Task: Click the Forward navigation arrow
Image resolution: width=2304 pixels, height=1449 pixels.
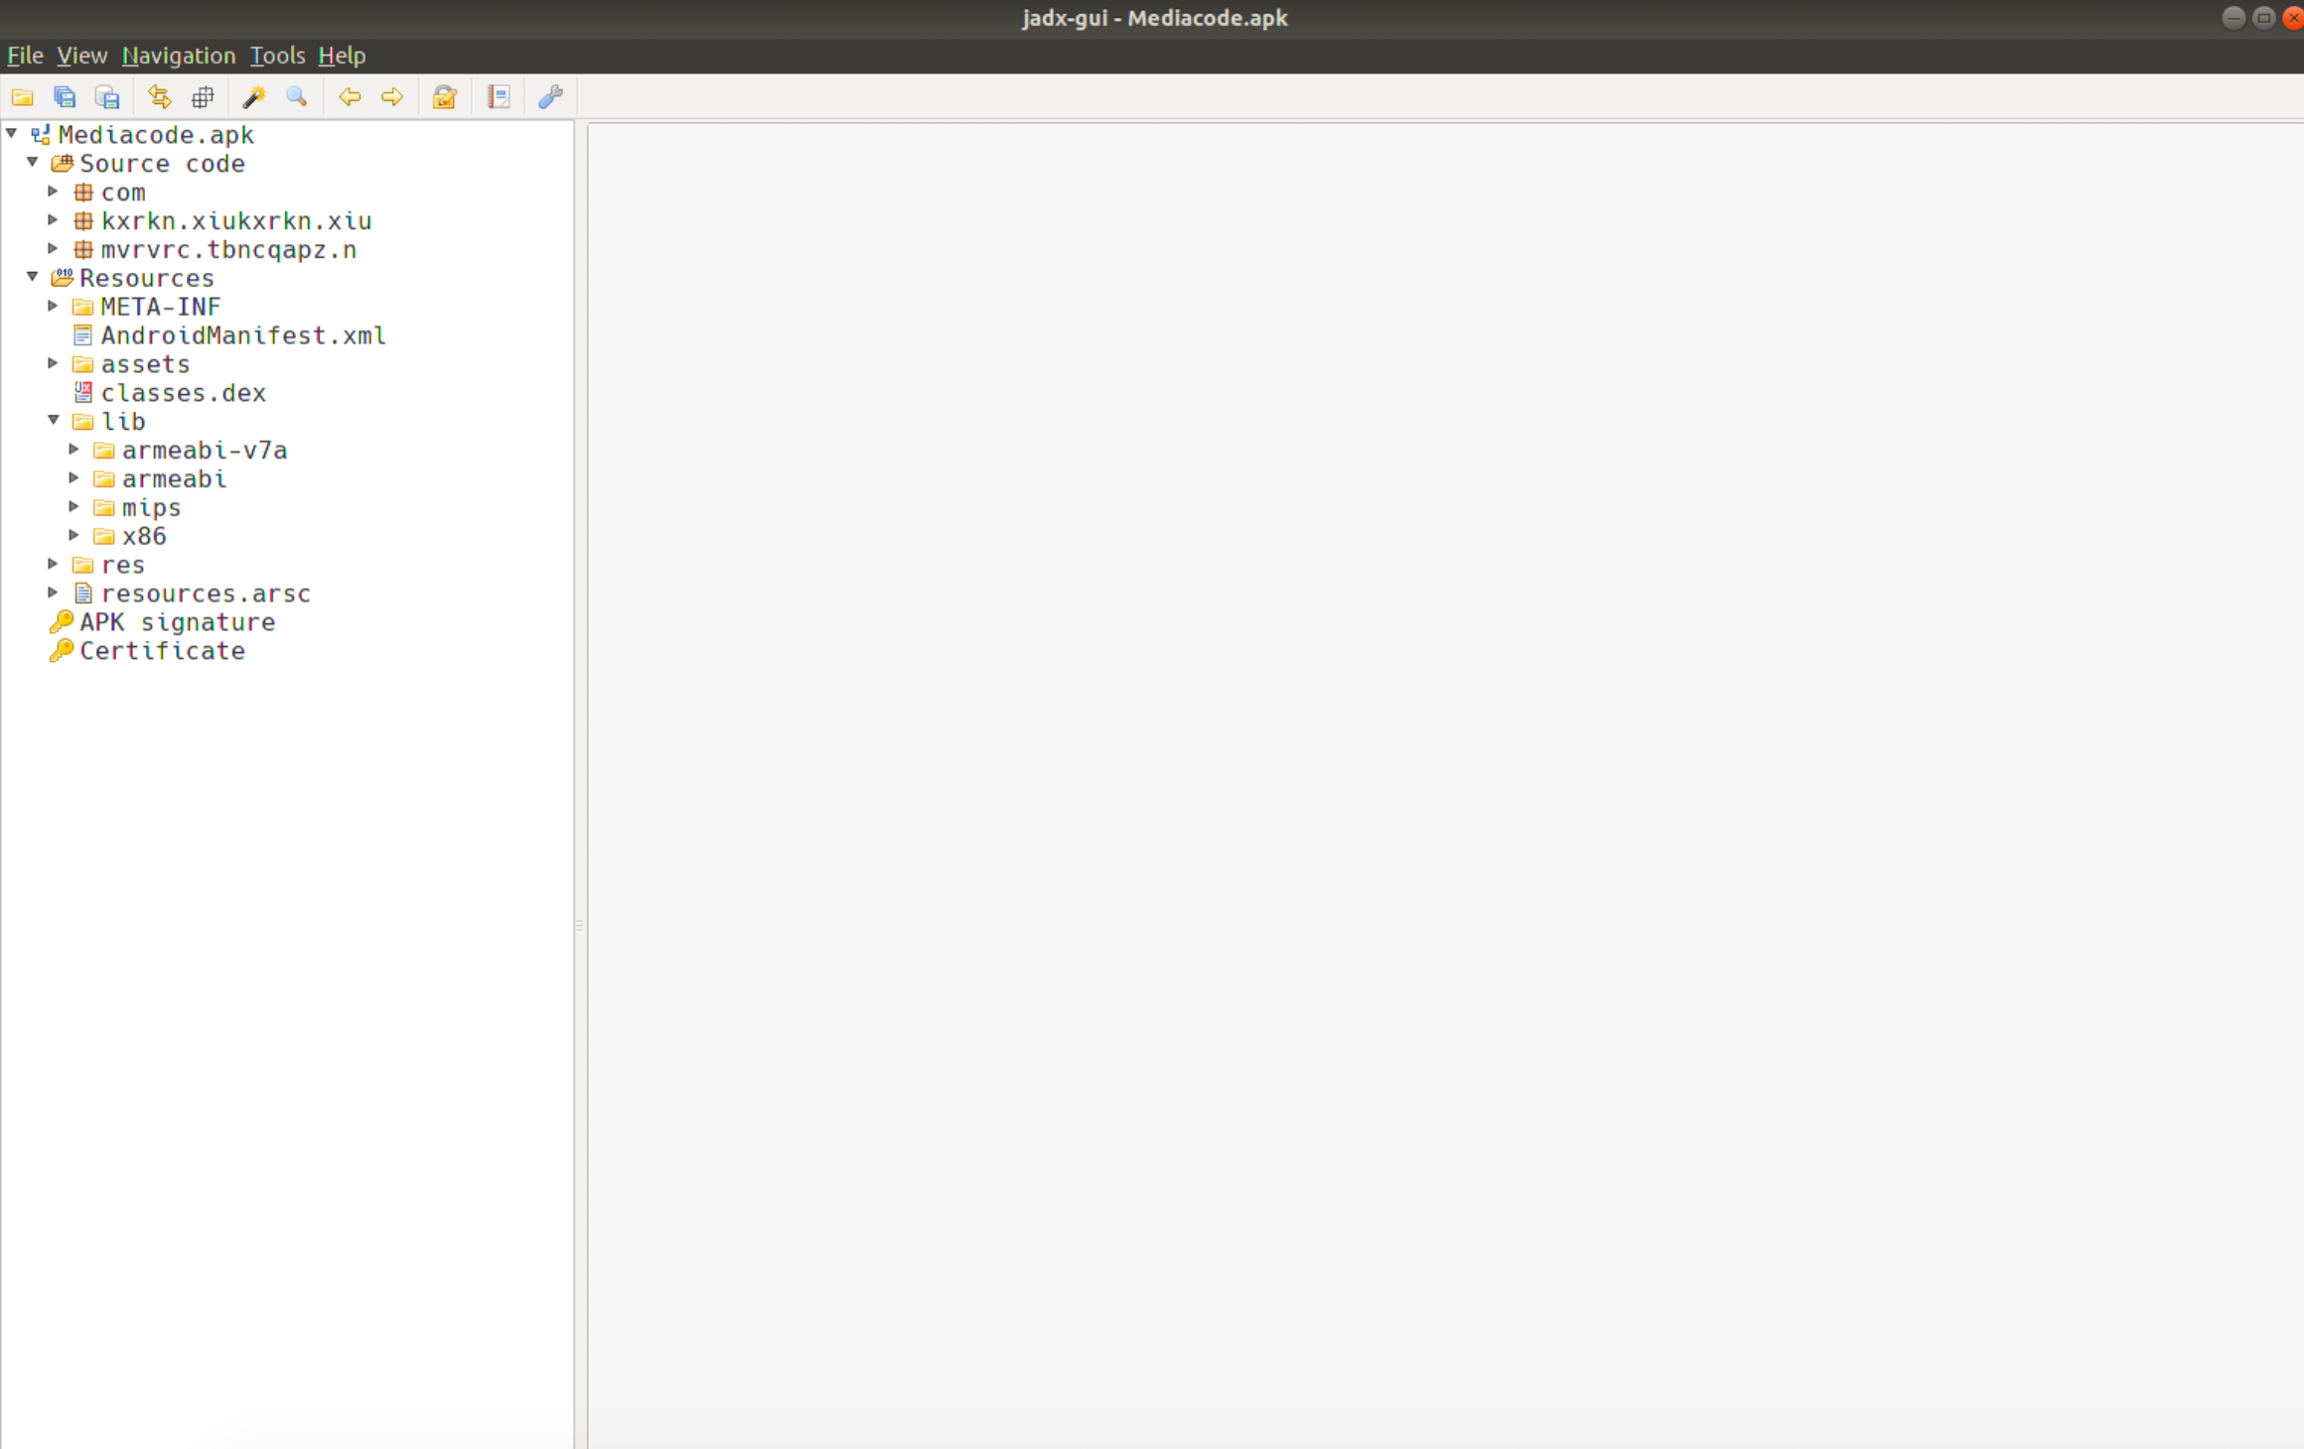Action: [392, 97]
